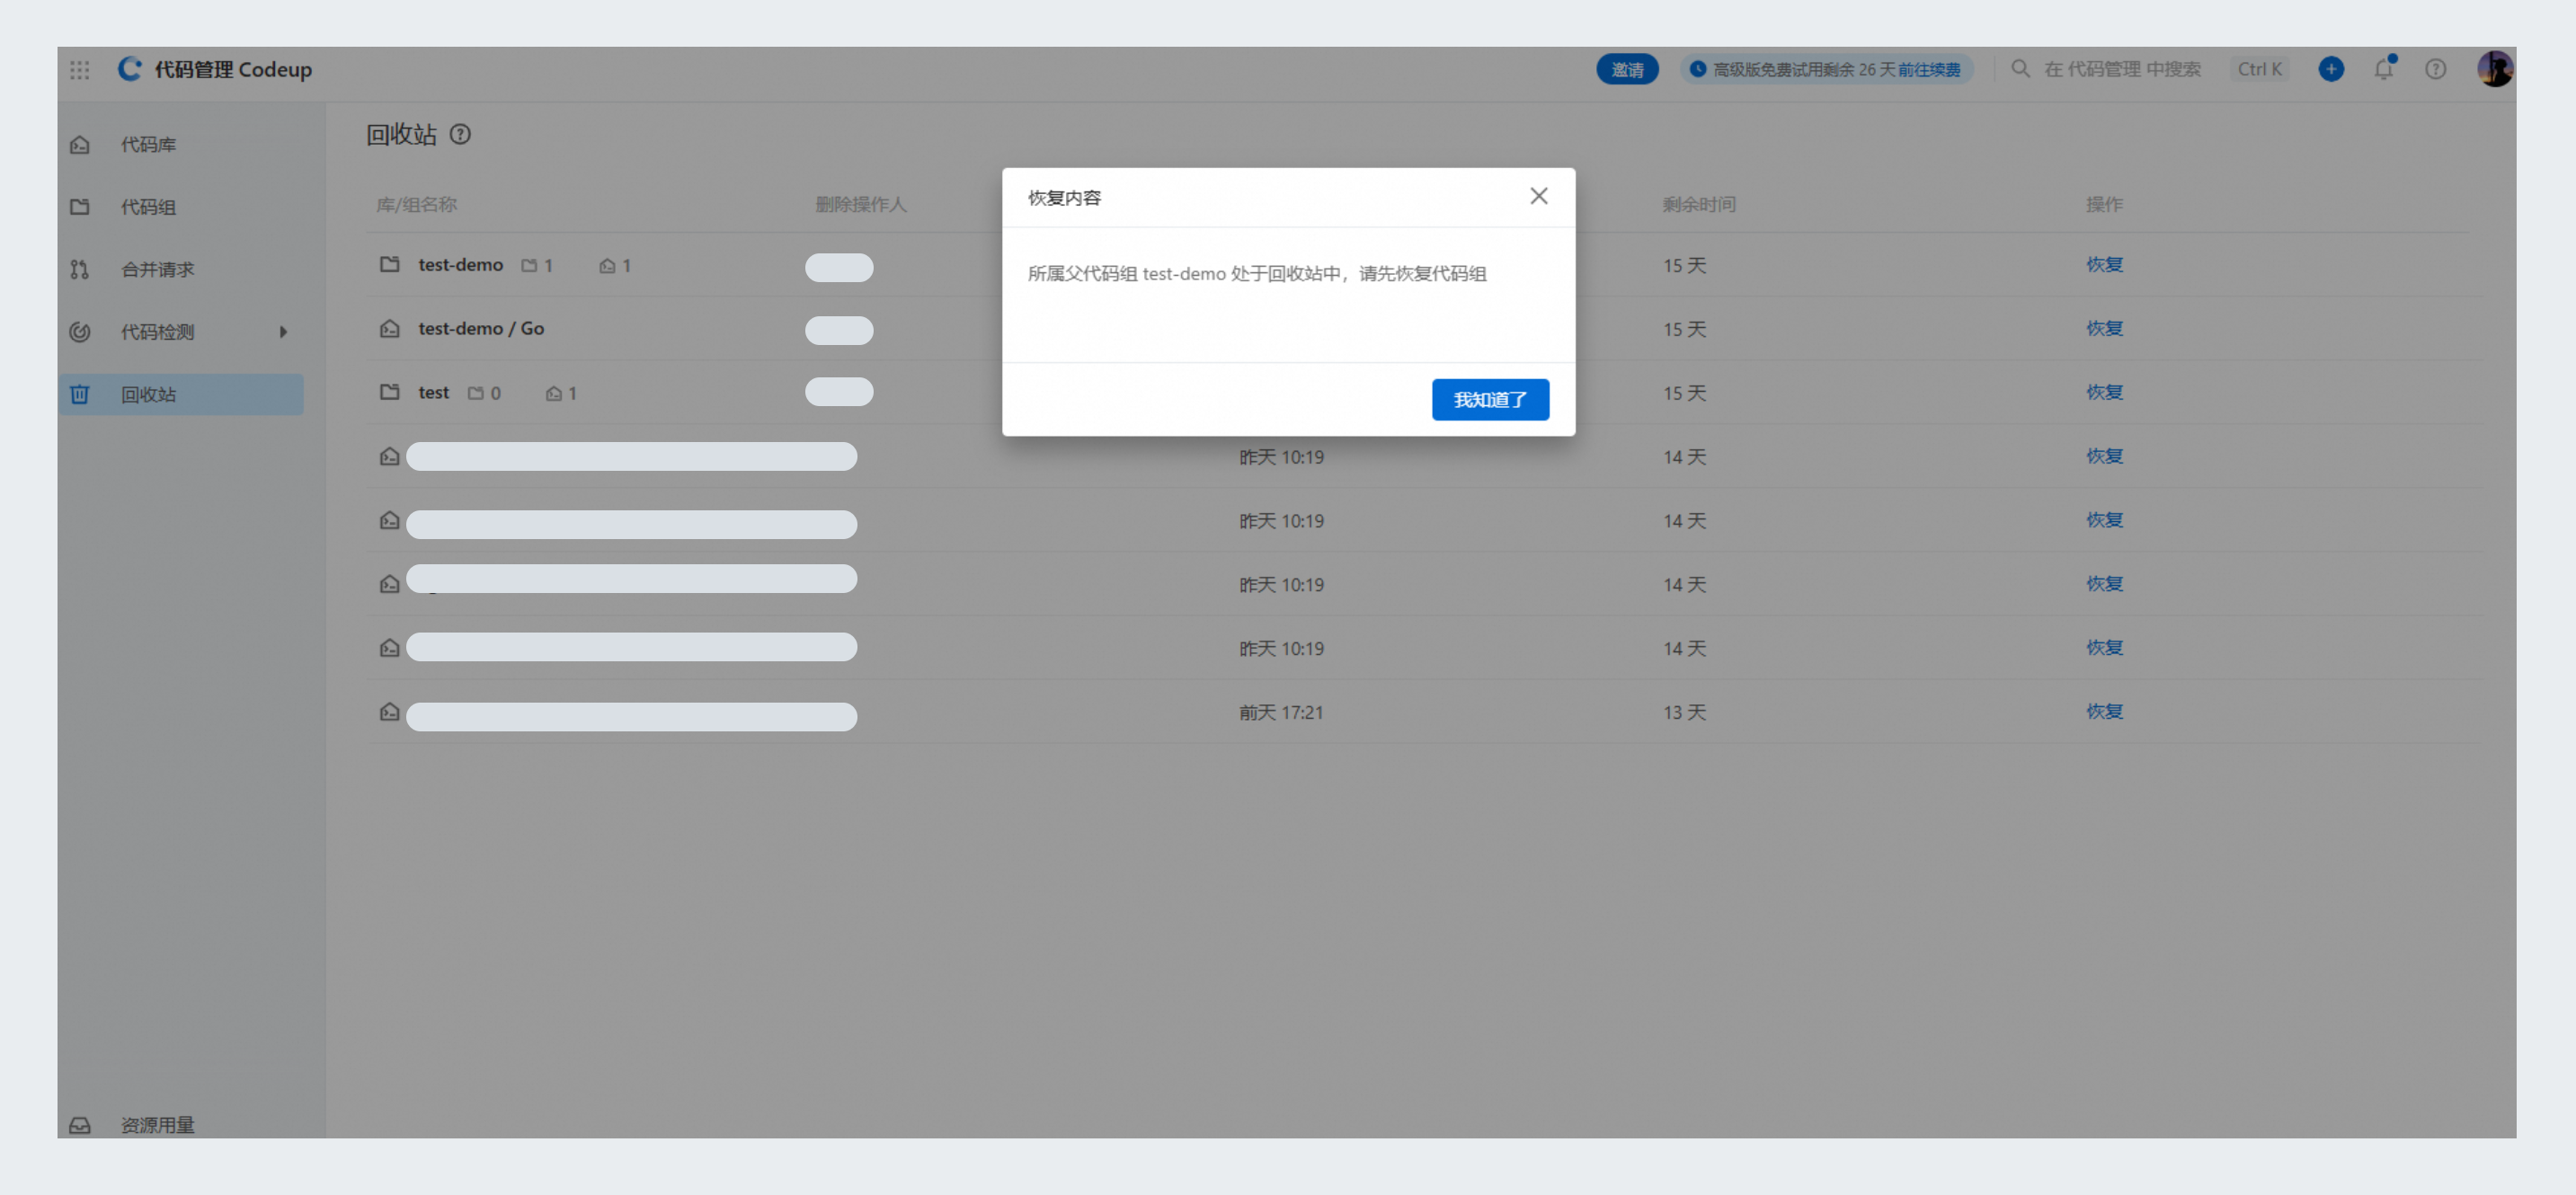Click the test-demo / Go repository name
Viewport: 2576px width, 1195px height.
(481, 328)
